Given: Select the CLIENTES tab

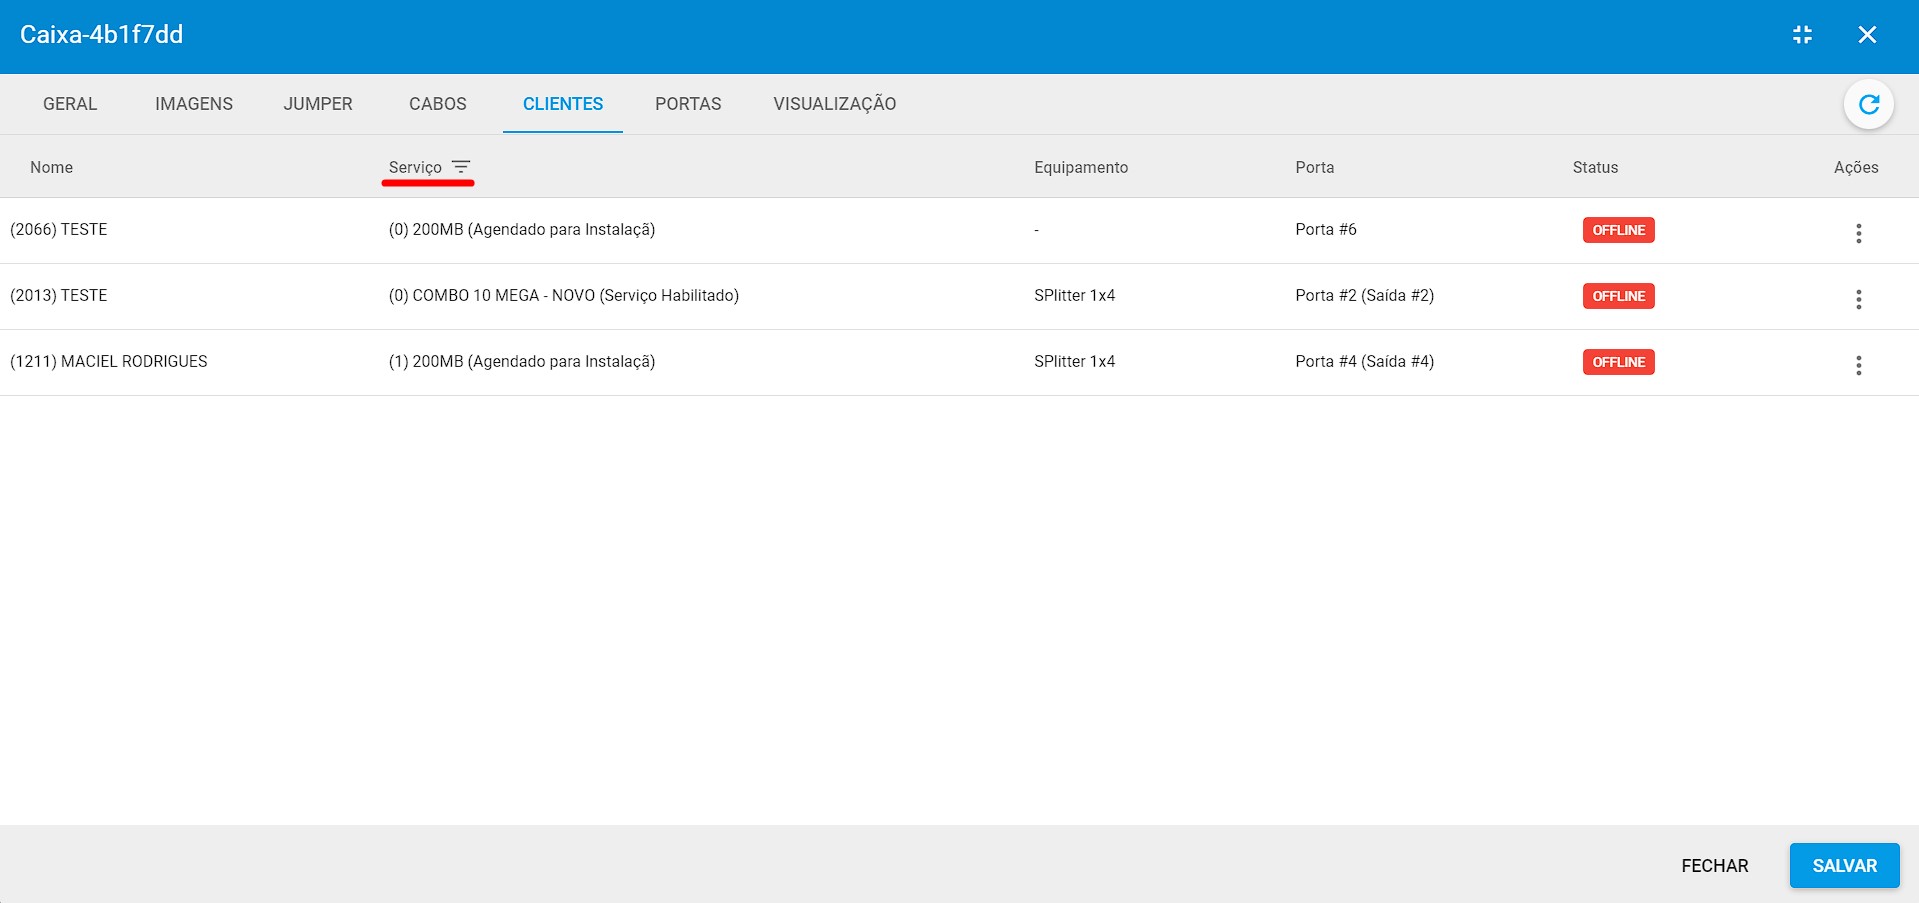Looking at the screenshot, I should pos(563,104).
